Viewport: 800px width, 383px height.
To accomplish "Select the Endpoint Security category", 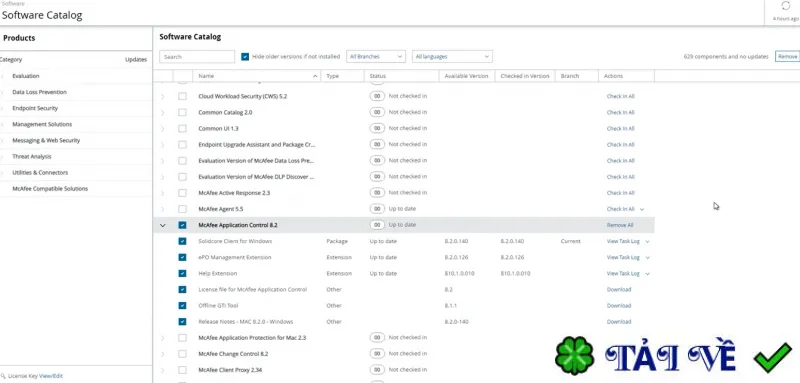I will click(x=35, y=108).
